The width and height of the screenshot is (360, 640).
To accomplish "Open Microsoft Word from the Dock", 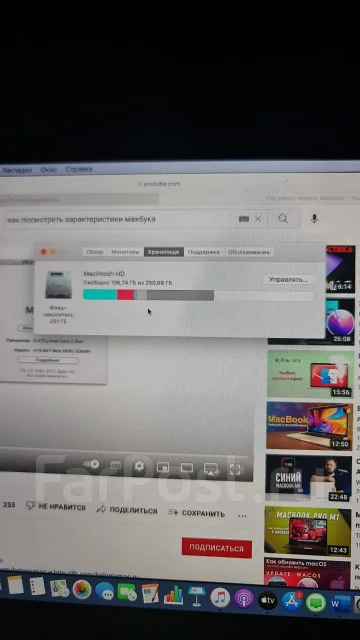I will tap(341, 604).
